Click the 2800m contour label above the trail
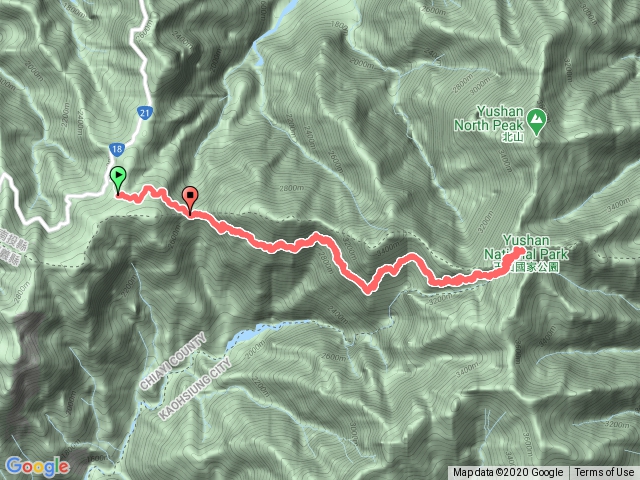The height and width of the screenshot is (480, 640). pyautogui.click(x=292, y=188)
